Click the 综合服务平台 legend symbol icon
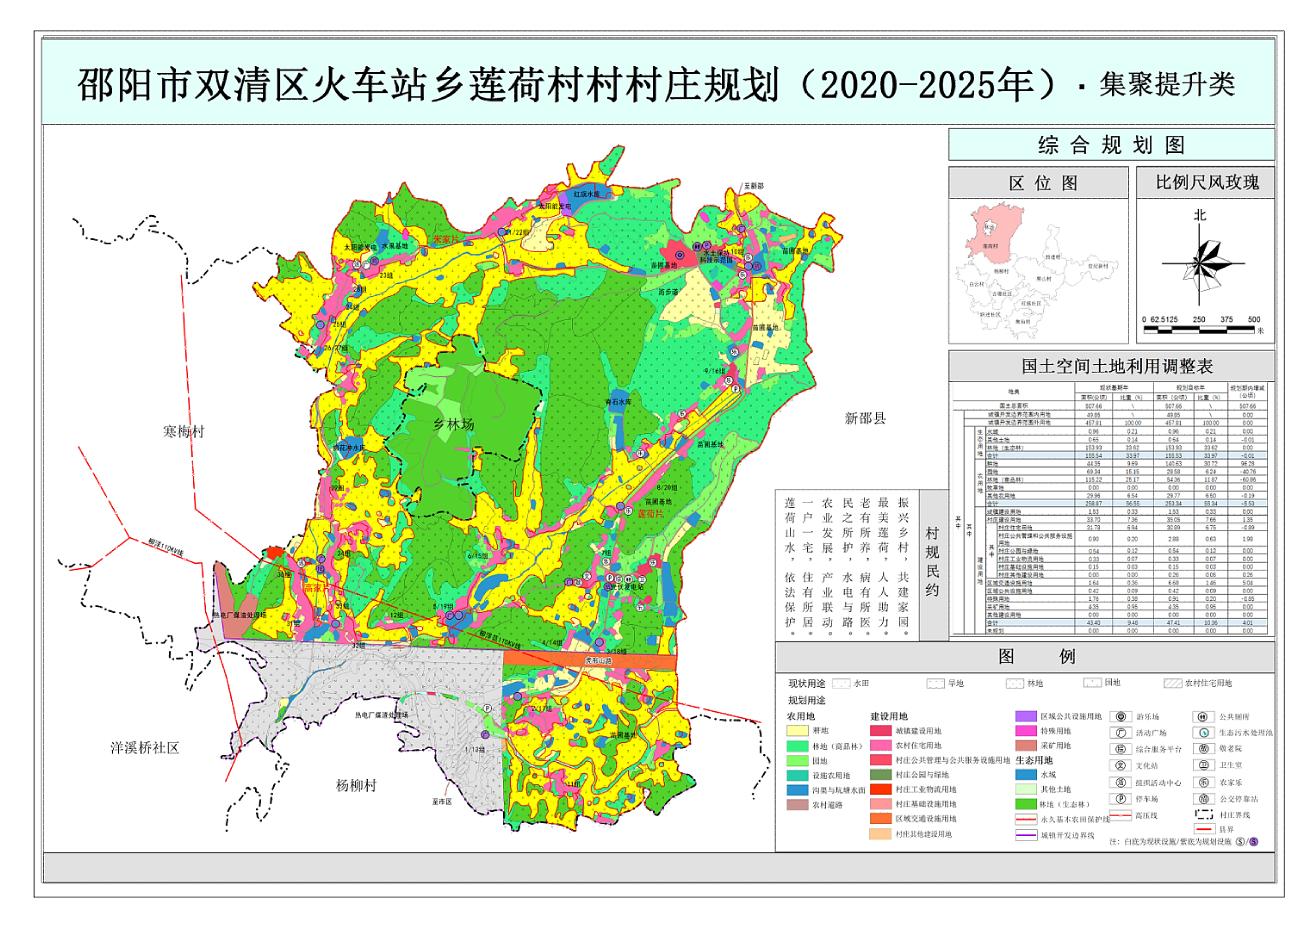The image size is (1315, 930). pos(1120,749)
